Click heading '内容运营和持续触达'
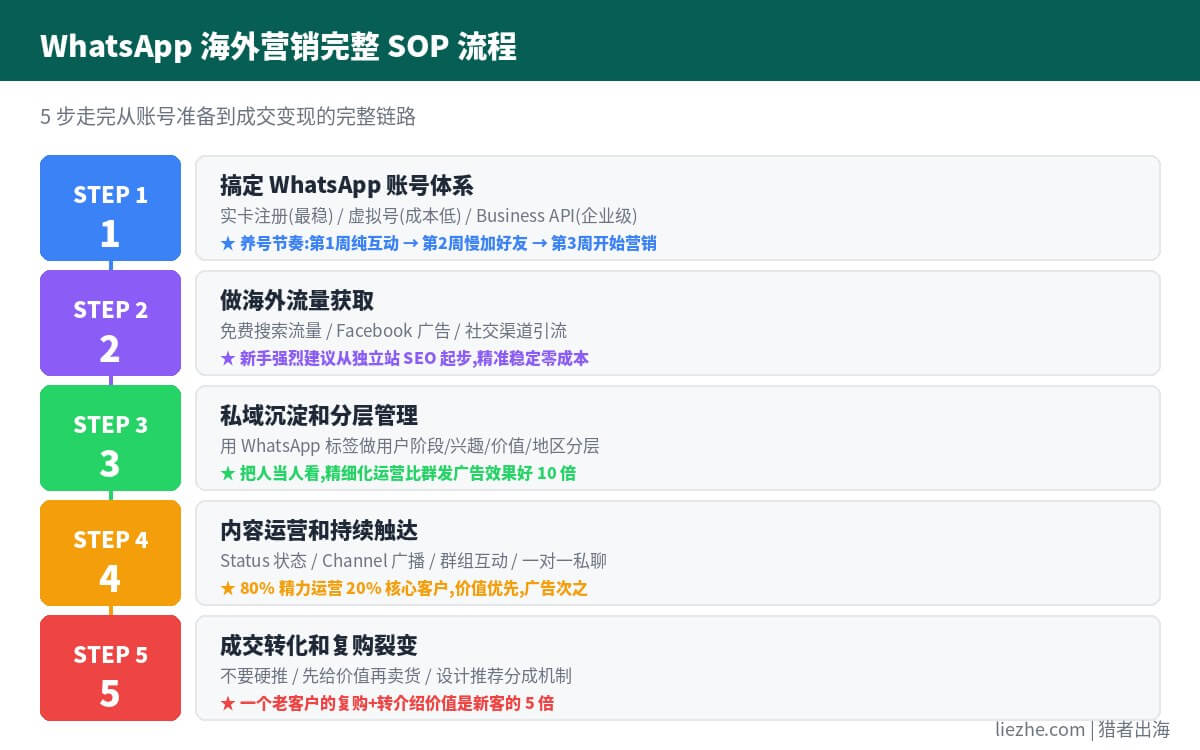 coord(319,530)
